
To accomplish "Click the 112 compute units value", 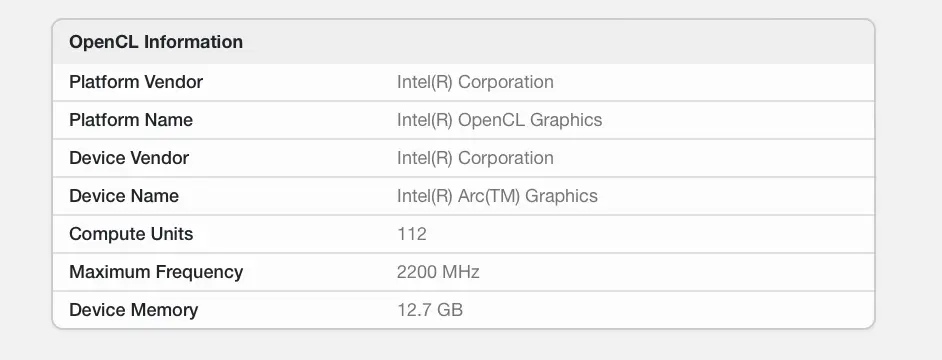I will 412,234.
